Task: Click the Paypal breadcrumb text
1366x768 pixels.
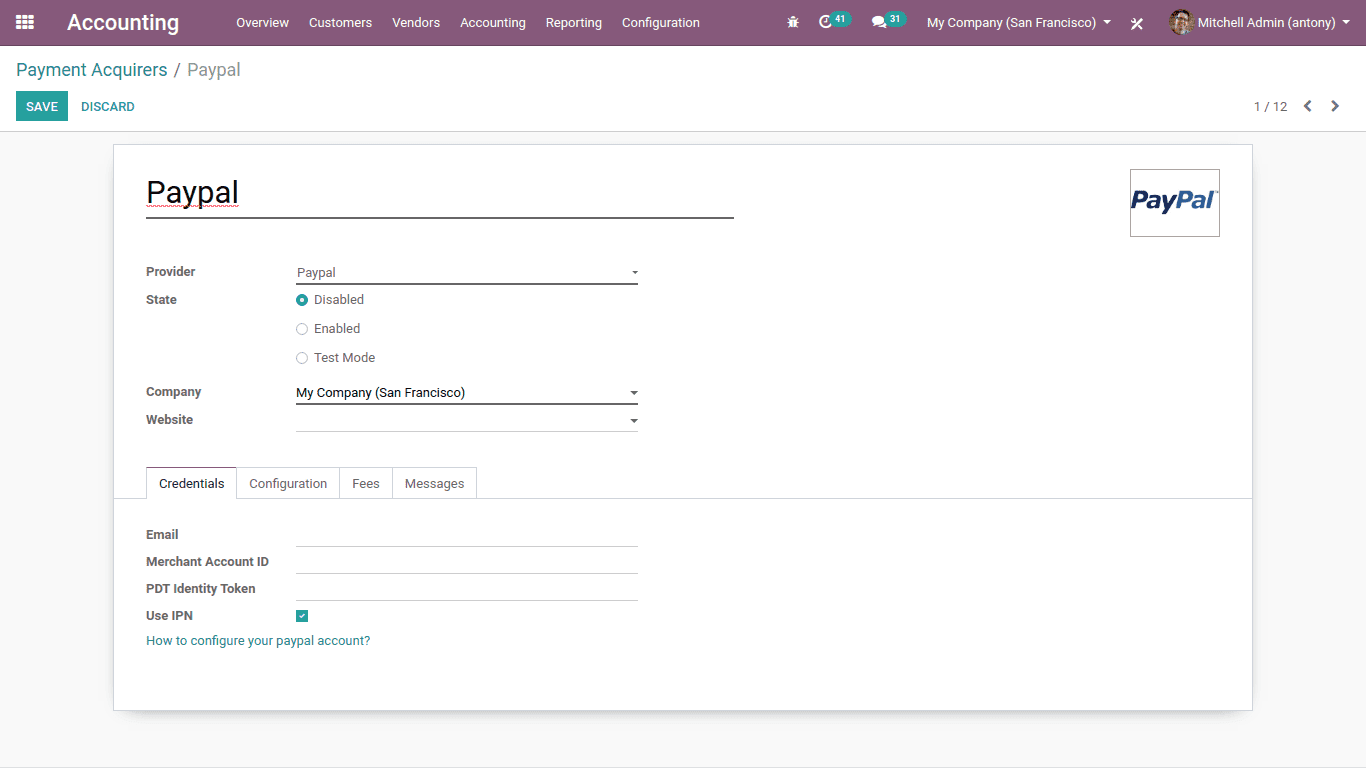Action: pyautogui.click(x=214, y=70)
